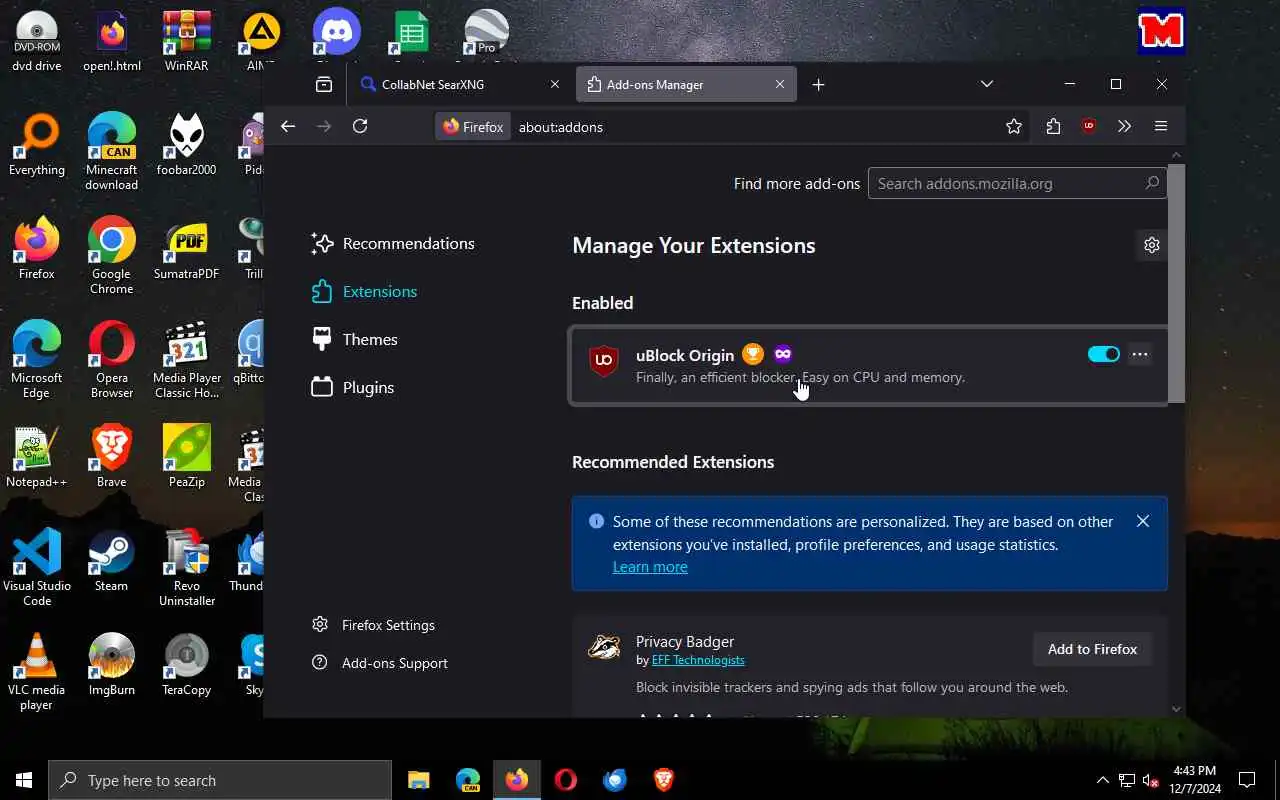Screen dimensions: 1280x800
Task: Open SumatraPDF desktop shortcut
Action: (x=186, y=249)
